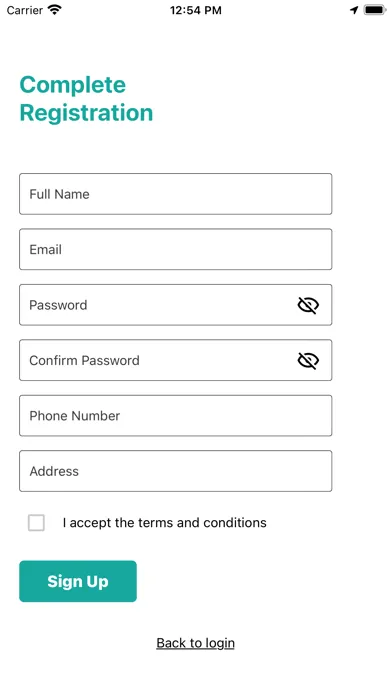
Task: Tap the location arrow icon in status bar
Action: pos(354,10)
